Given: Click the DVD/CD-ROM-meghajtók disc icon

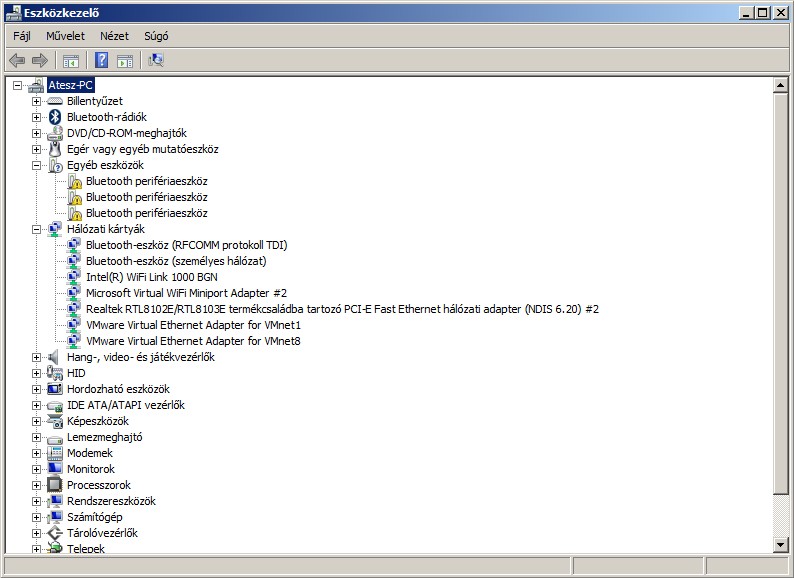Looking at the screenshot, I should coord(55,133).
